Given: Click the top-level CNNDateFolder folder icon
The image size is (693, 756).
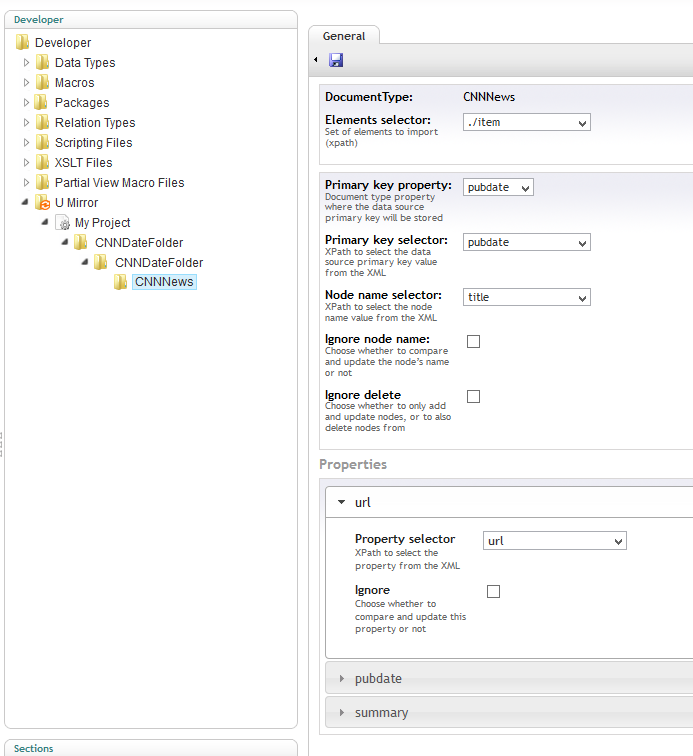Looking at the screenshot, I should (81, 243).
